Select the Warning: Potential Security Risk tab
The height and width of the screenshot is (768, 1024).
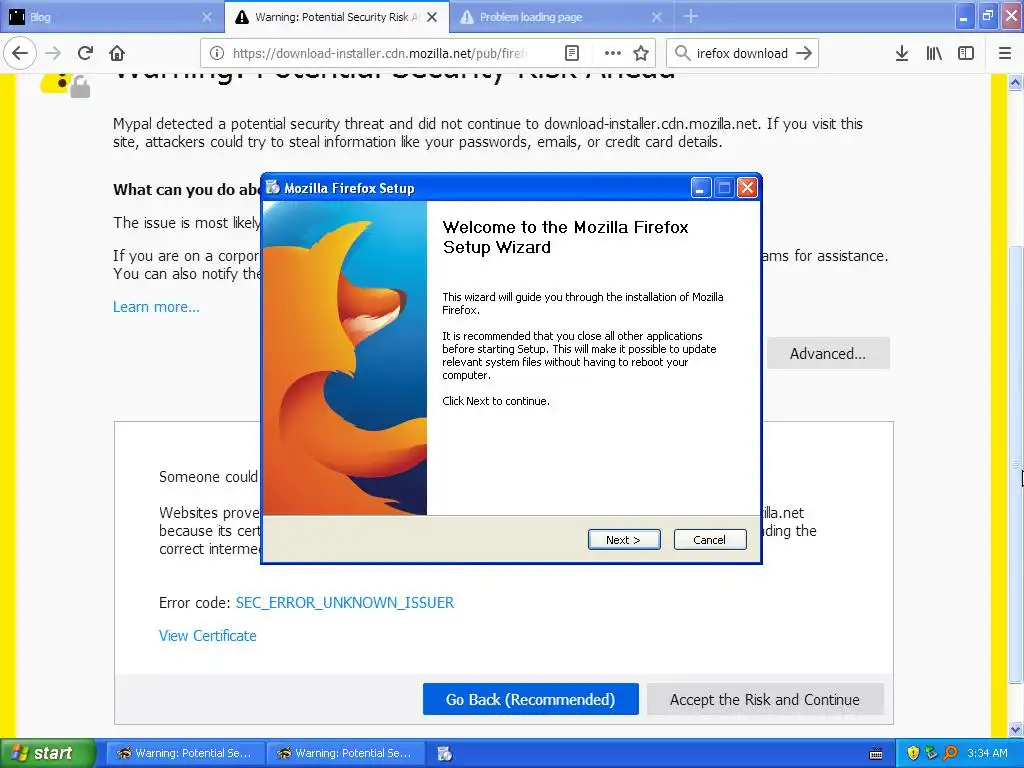click(x=337, y=17)
